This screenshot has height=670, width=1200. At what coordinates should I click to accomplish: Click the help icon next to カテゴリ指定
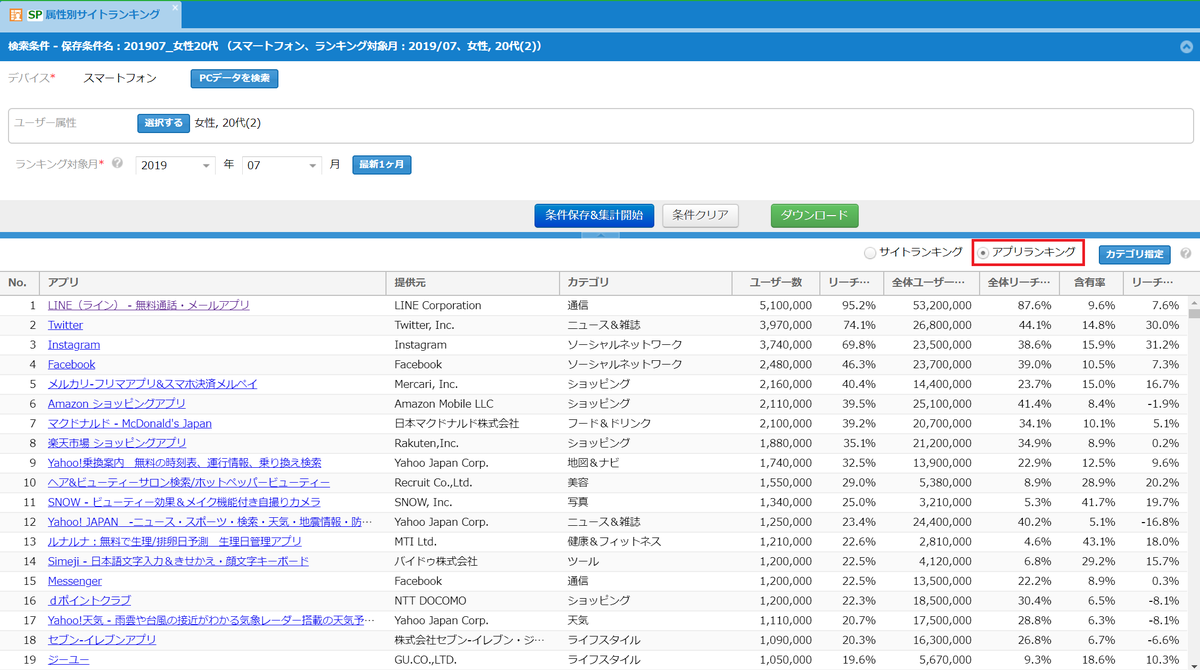(1185, 254)
